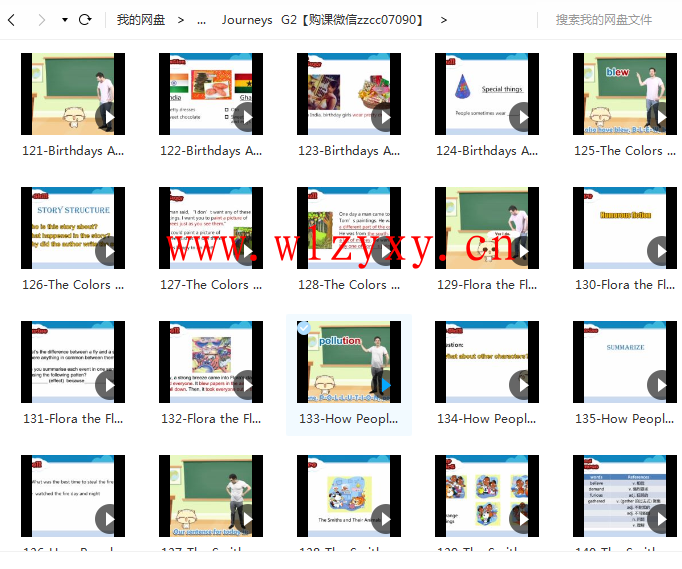Open the 121-Birthdays classroom thumbnail
Viewport: 682px width, 569px height.
click(x=73, y=94)
